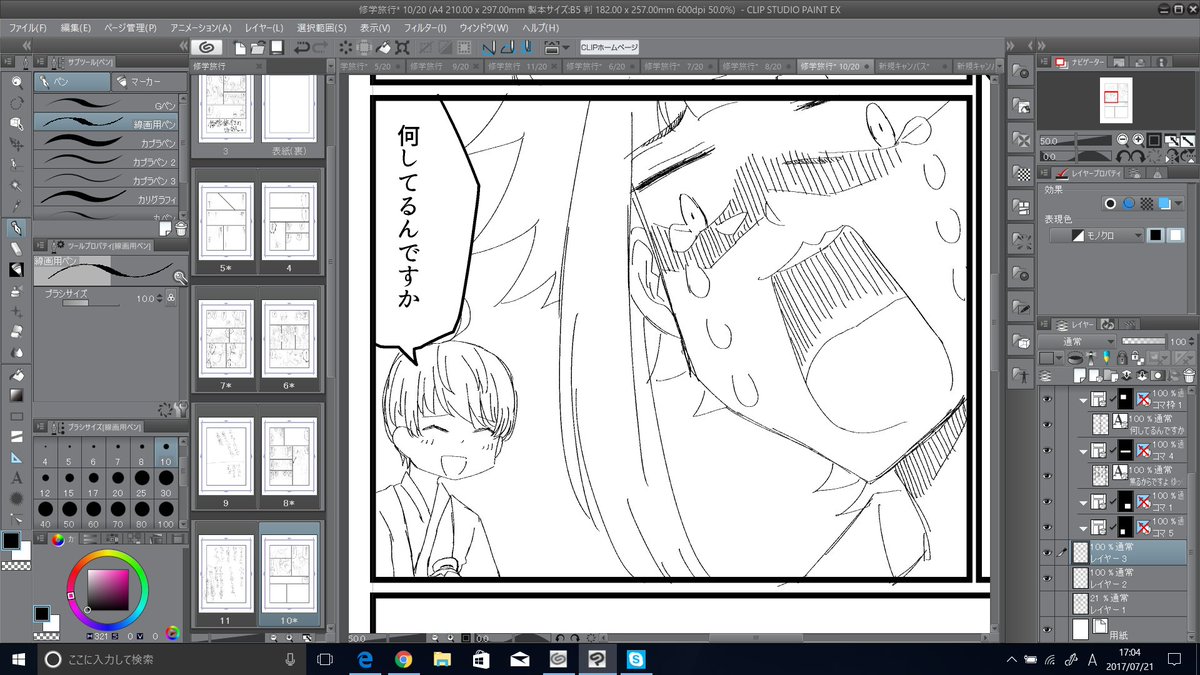Open CLIP STUDIO via the spiral logo button
The width and height of the screenshot is (1200, 675).
point(206,47)
